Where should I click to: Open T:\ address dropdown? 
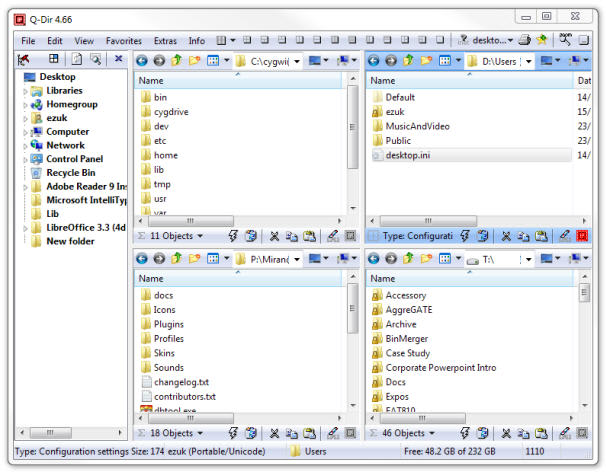pos(528,259)
